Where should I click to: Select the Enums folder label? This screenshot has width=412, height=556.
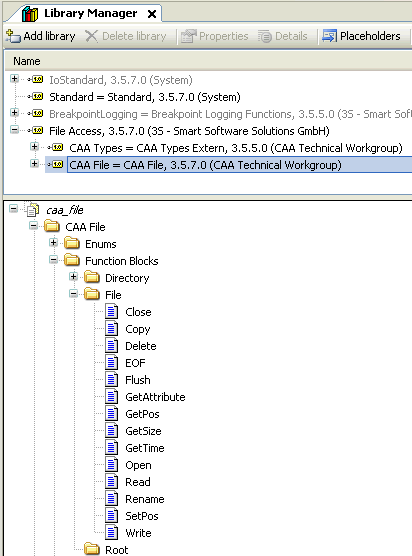(101, 244)
